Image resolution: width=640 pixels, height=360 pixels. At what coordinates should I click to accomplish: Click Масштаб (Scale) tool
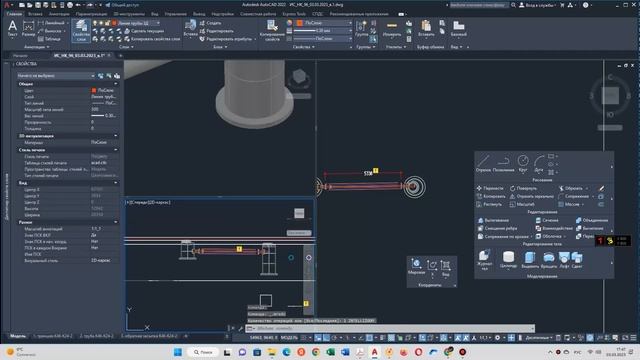[x=522, y=204]
